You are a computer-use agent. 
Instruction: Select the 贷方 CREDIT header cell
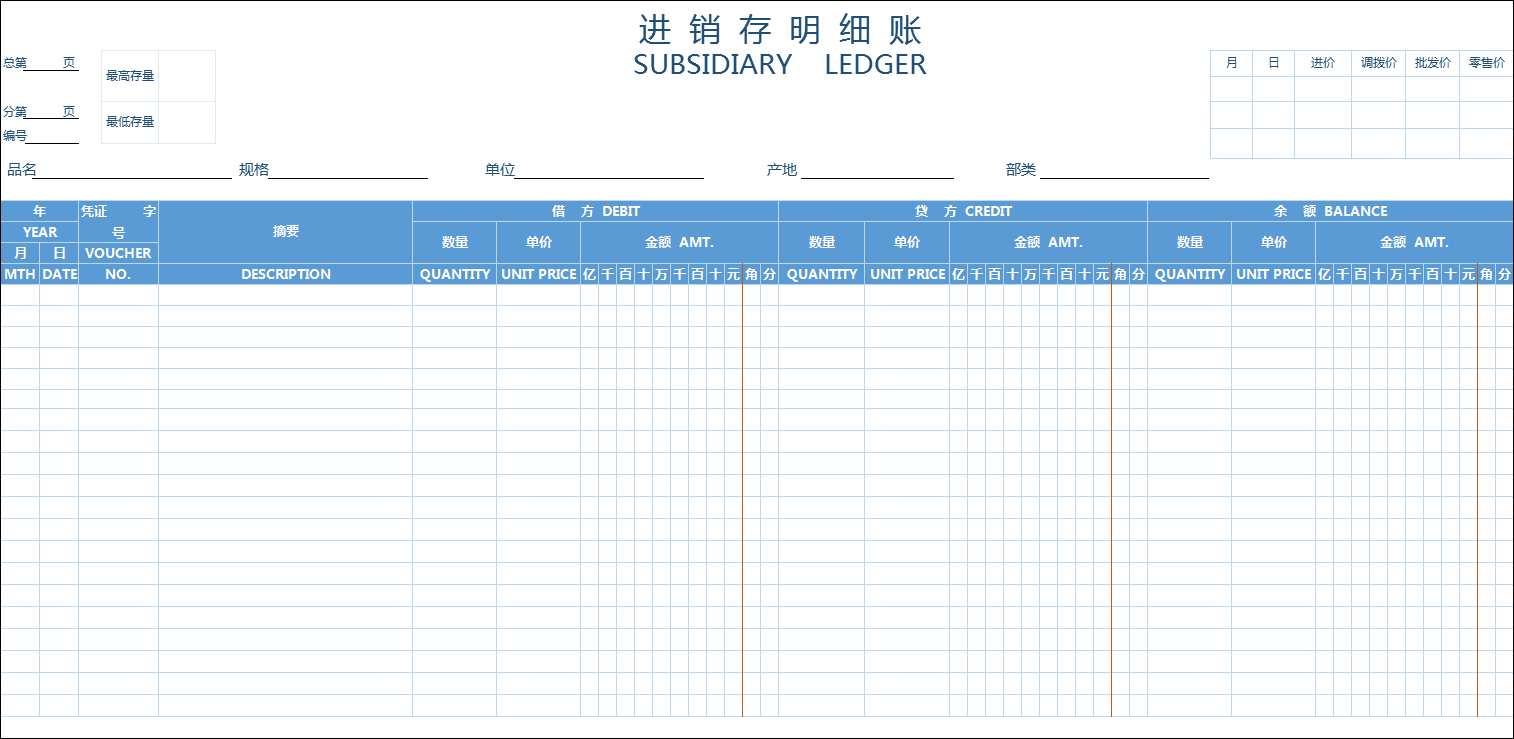[x=963, y=210]
